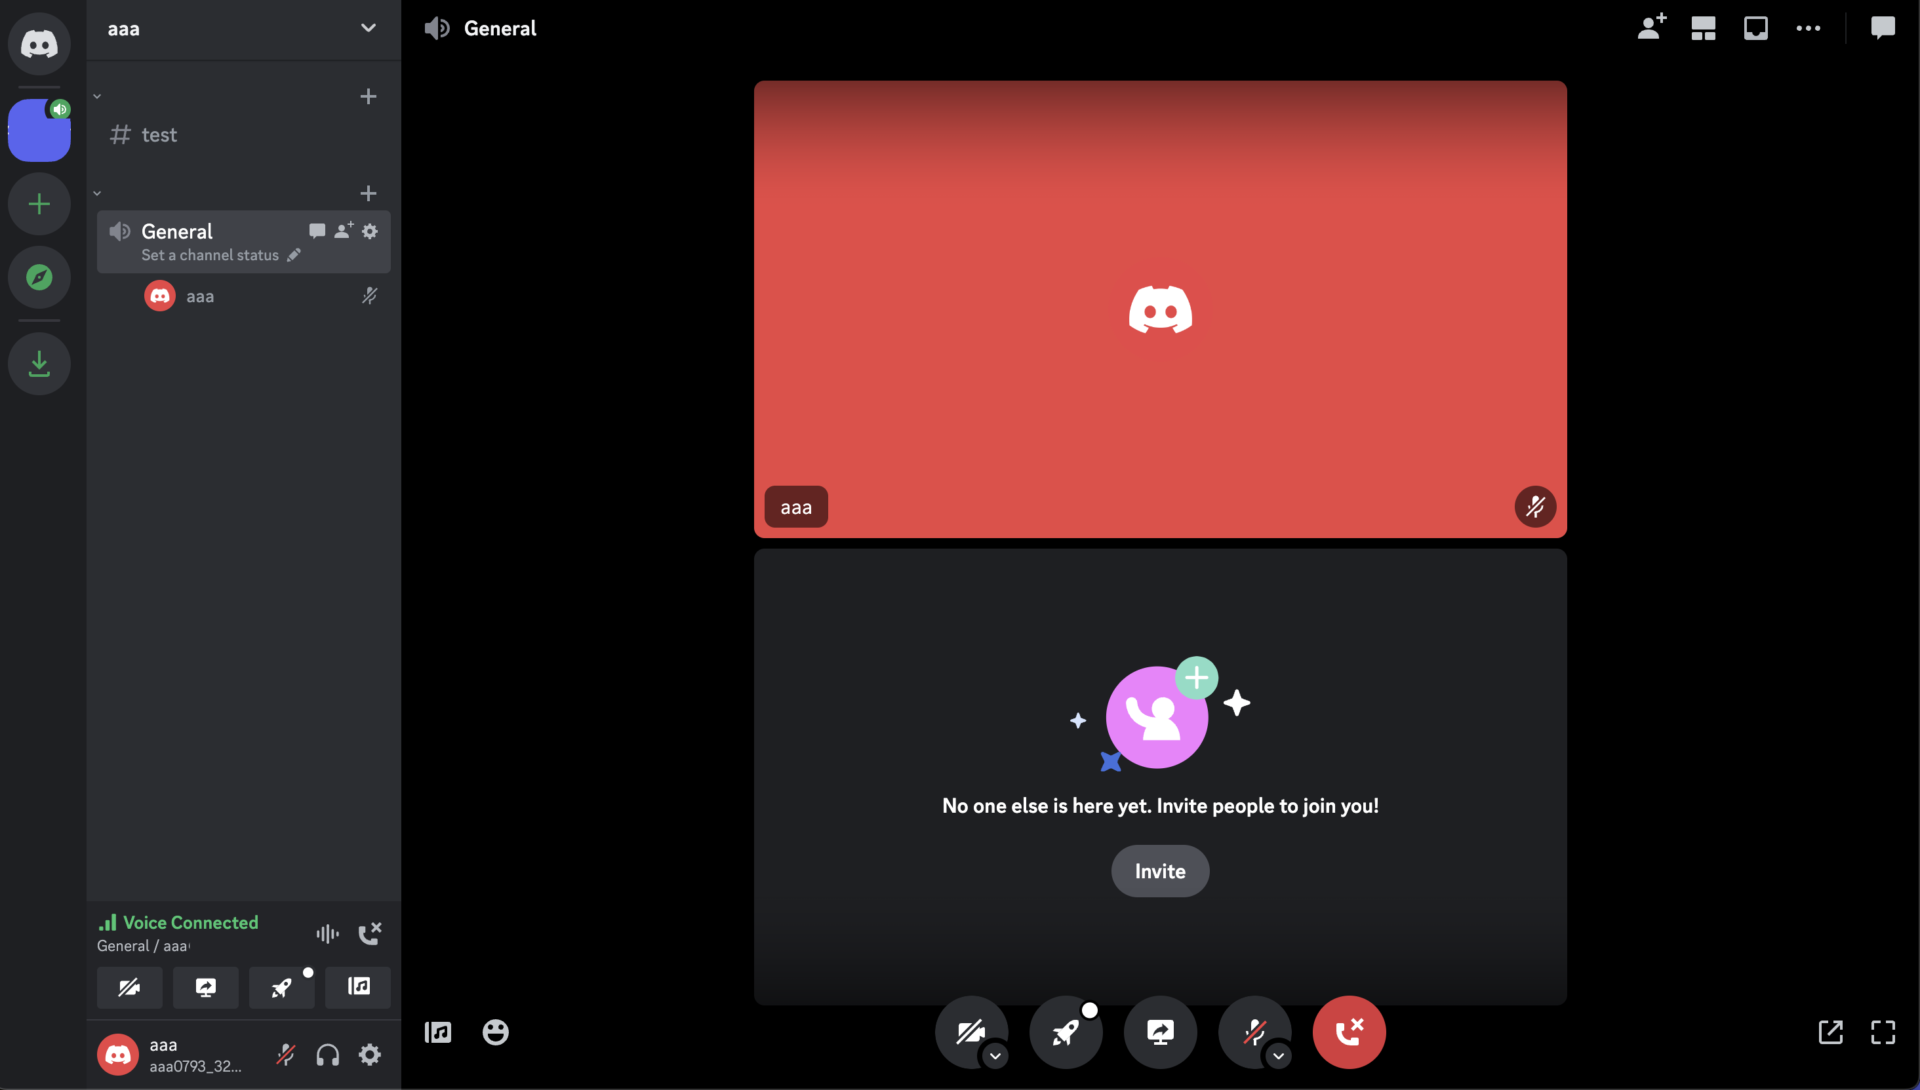Switch to the General voice channel
This screenshot has width=1920, height=1090.
tap(177, 231)
